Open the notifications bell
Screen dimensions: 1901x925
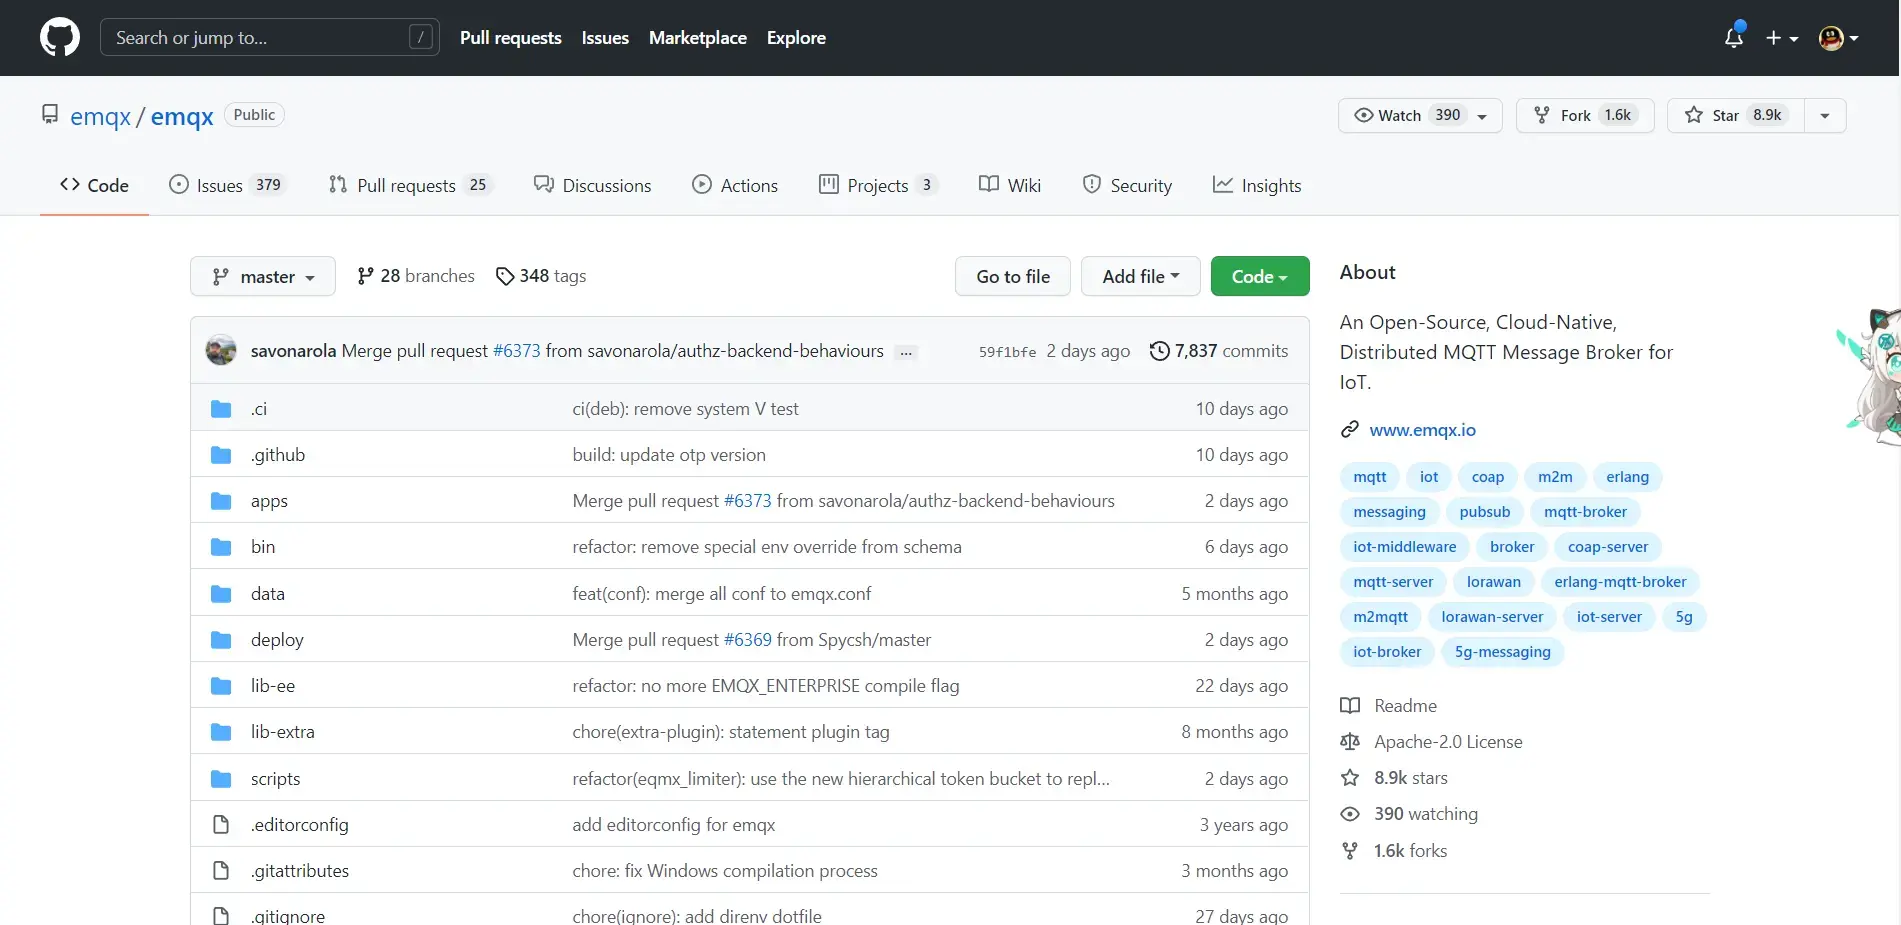pos(1734,38)
